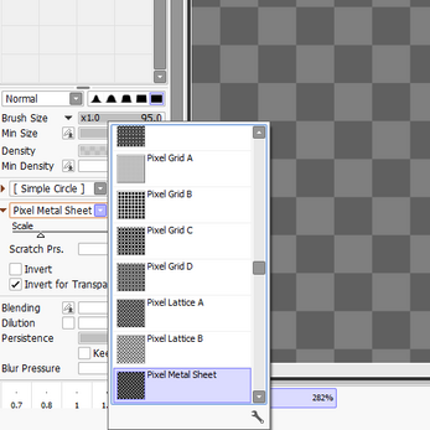Click the Scratch Prs. value field

tap(93, 249)
